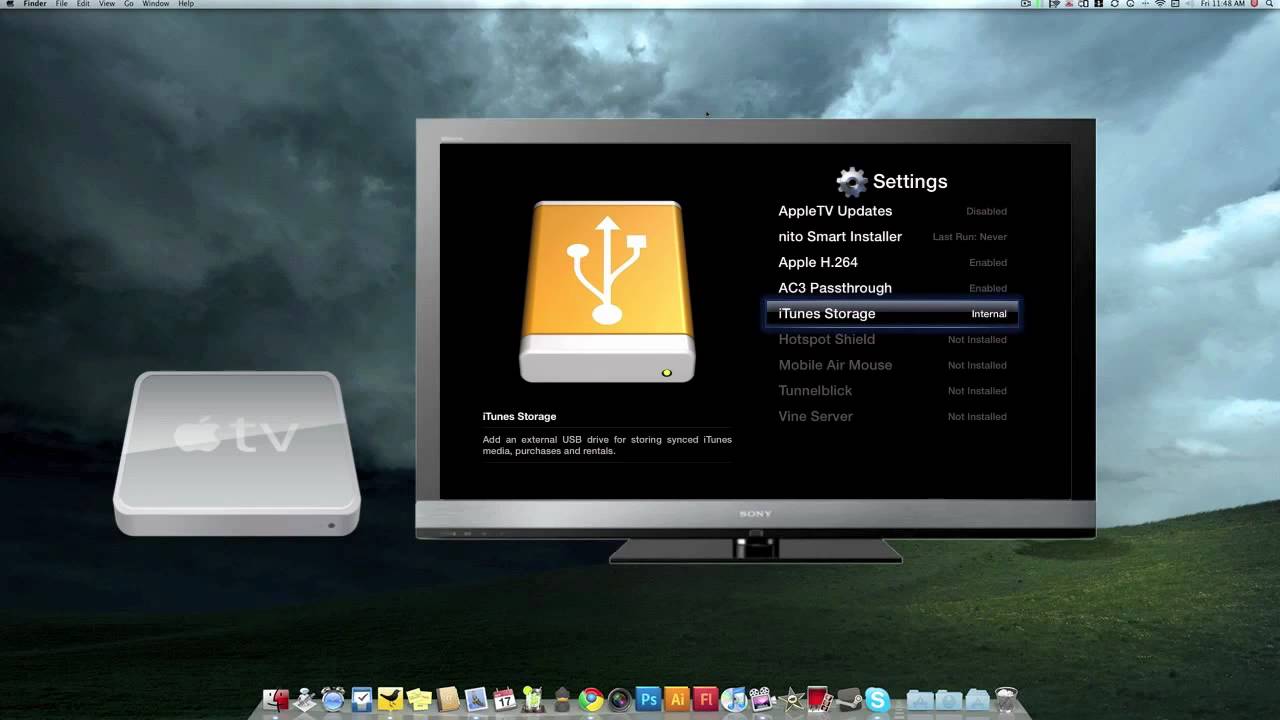Launch Preview from the dock
Viewport: 1280px width, 720px height.
coord(476,700)
